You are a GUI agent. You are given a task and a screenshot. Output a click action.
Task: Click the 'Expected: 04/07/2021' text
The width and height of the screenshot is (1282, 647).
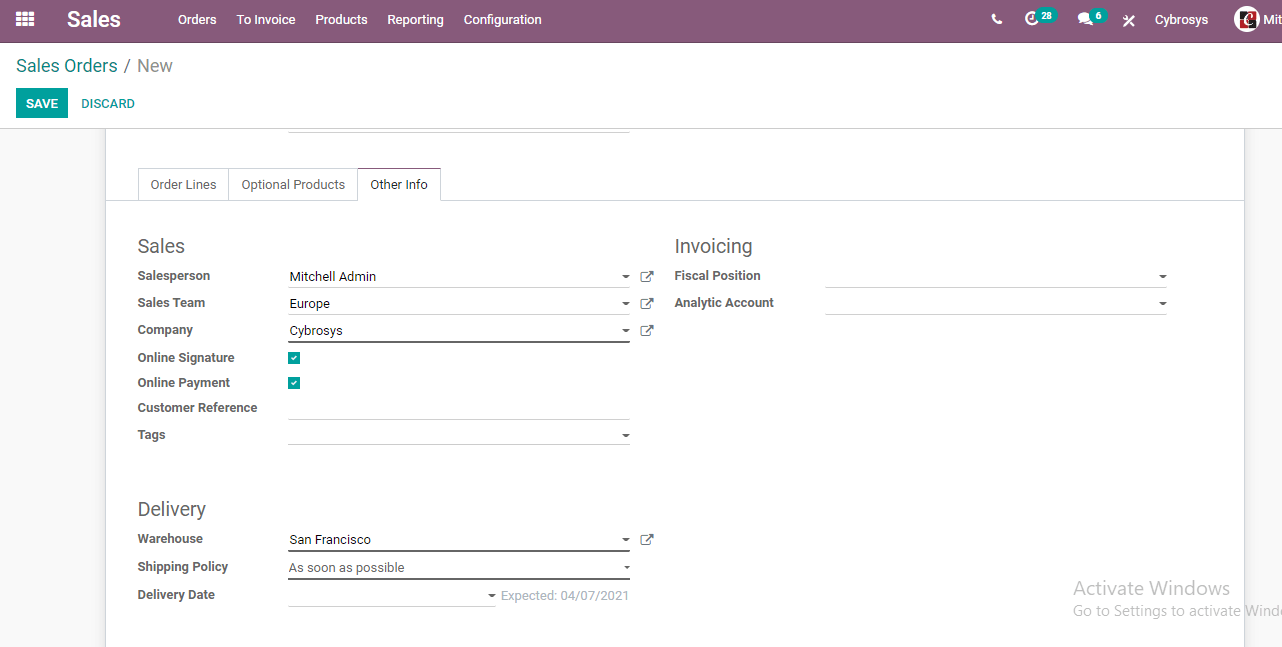click(x=565, y=596)
